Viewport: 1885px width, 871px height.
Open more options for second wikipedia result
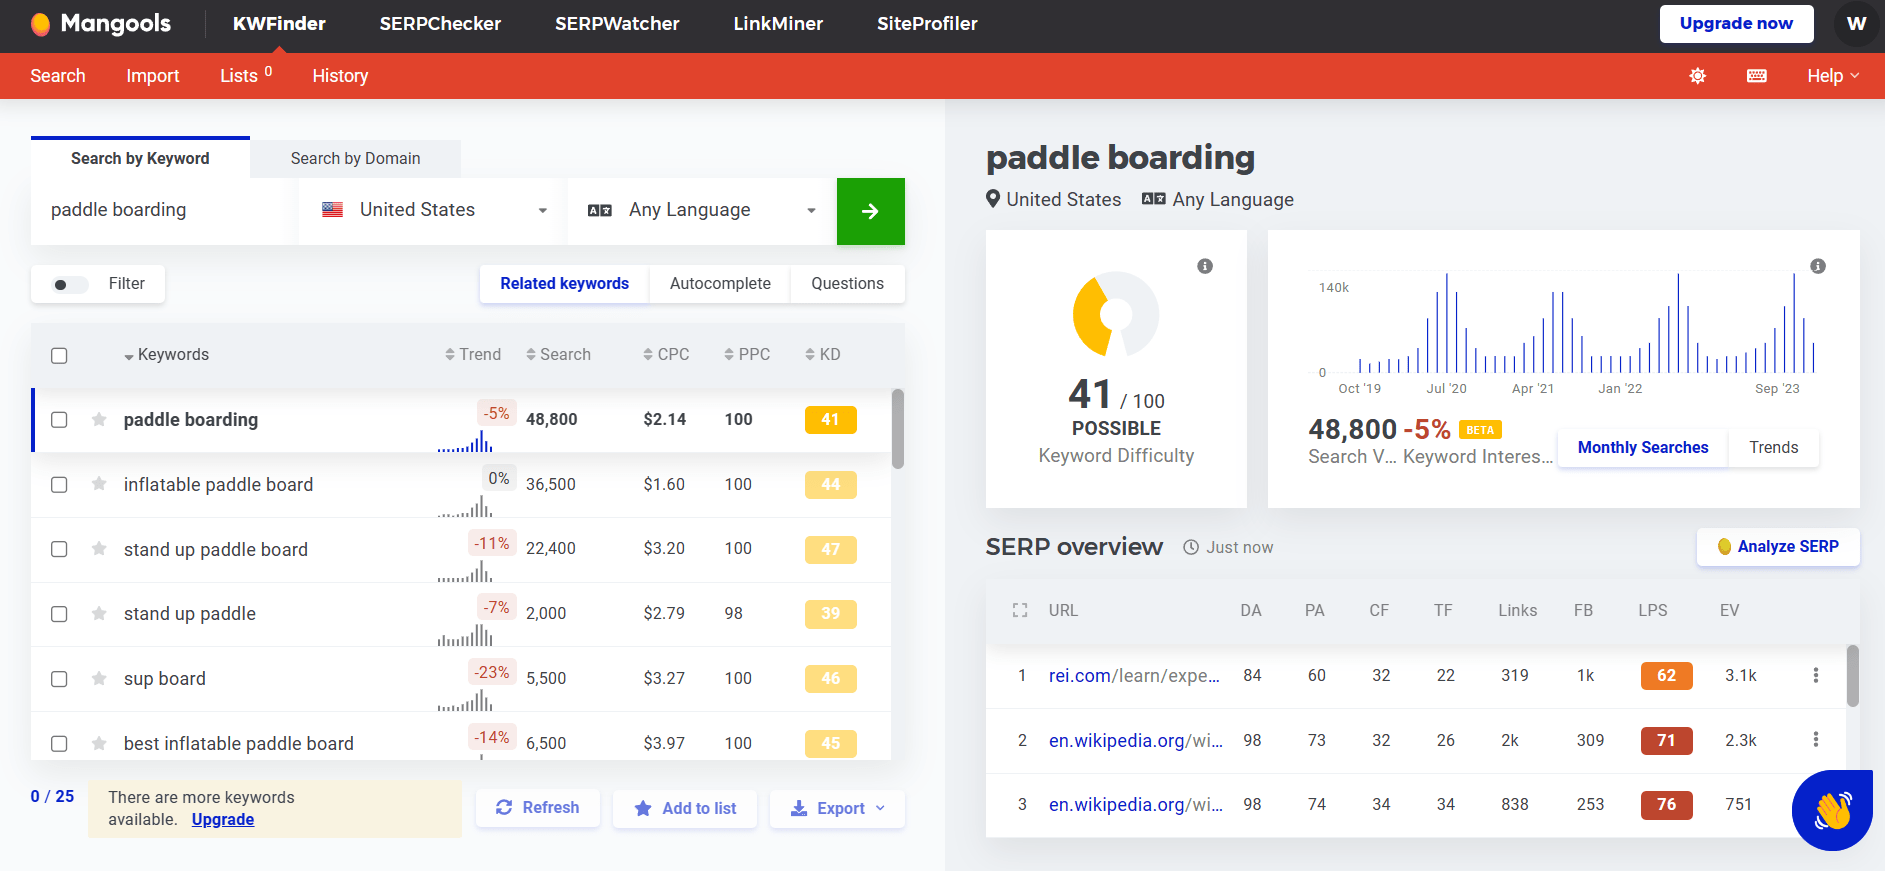coord(1816,739)
